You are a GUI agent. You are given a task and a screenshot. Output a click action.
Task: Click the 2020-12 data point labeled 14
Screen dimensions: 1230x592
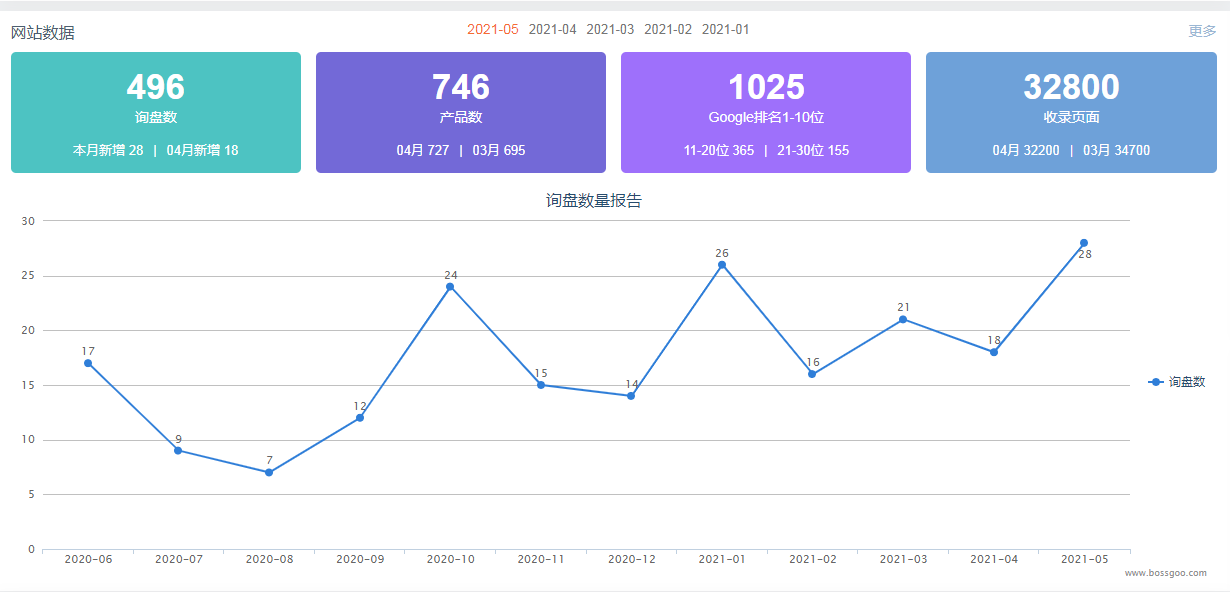tap(631, 396)
